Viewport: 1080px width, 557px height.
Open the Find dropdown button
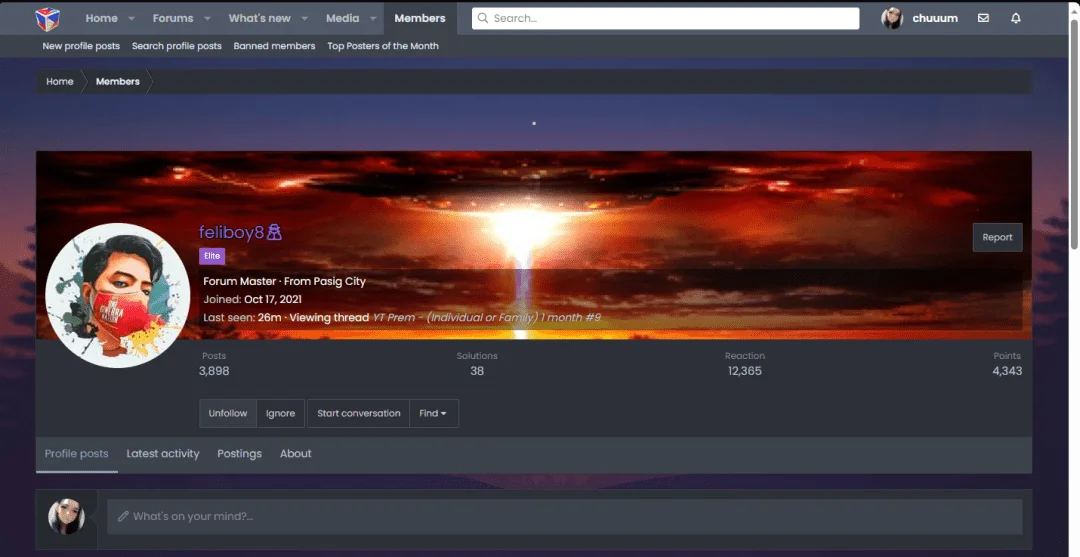pyautogui.click(x=433, y=413)
